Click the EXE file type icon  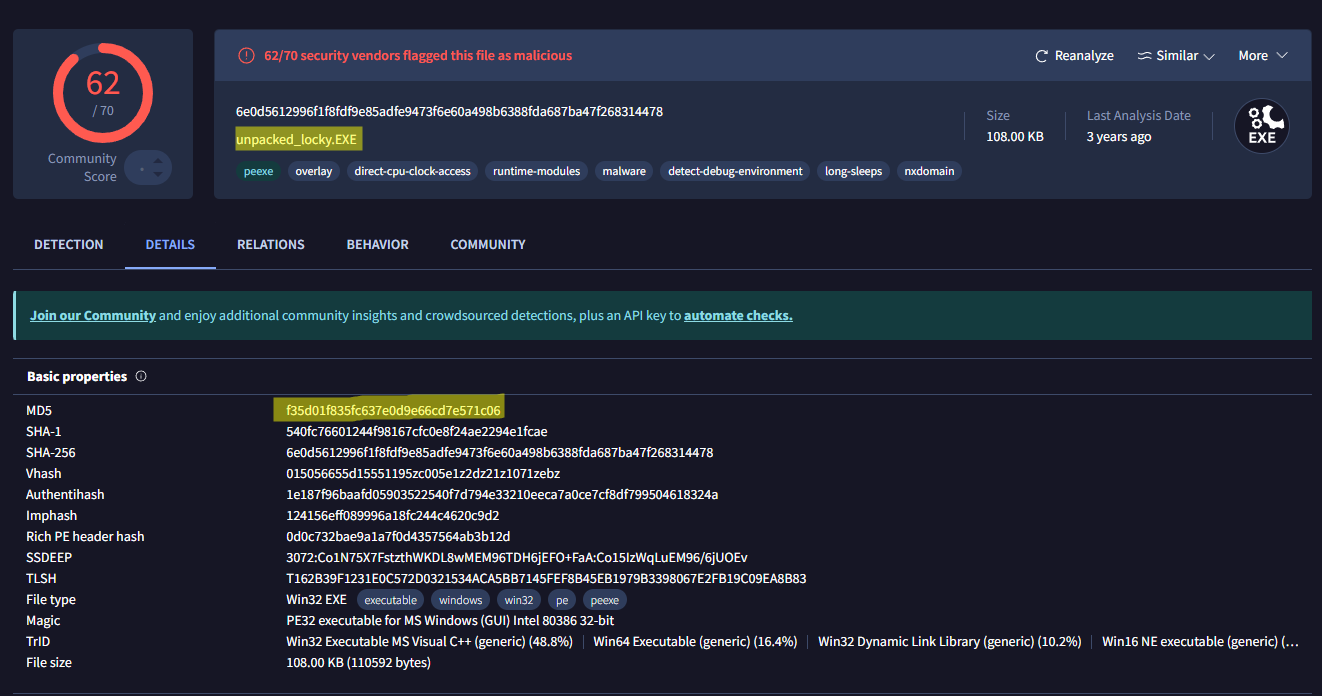click(1261, 127)
